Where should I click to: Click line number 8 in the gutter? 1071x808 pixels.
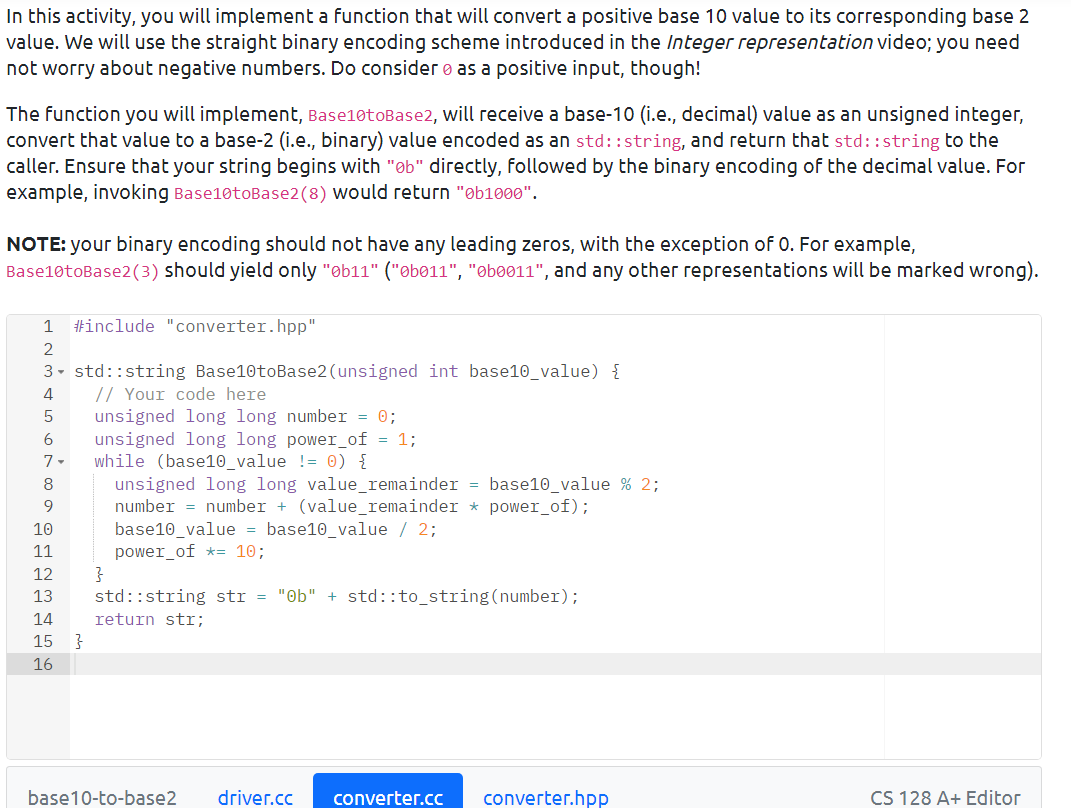click(47, 483)
